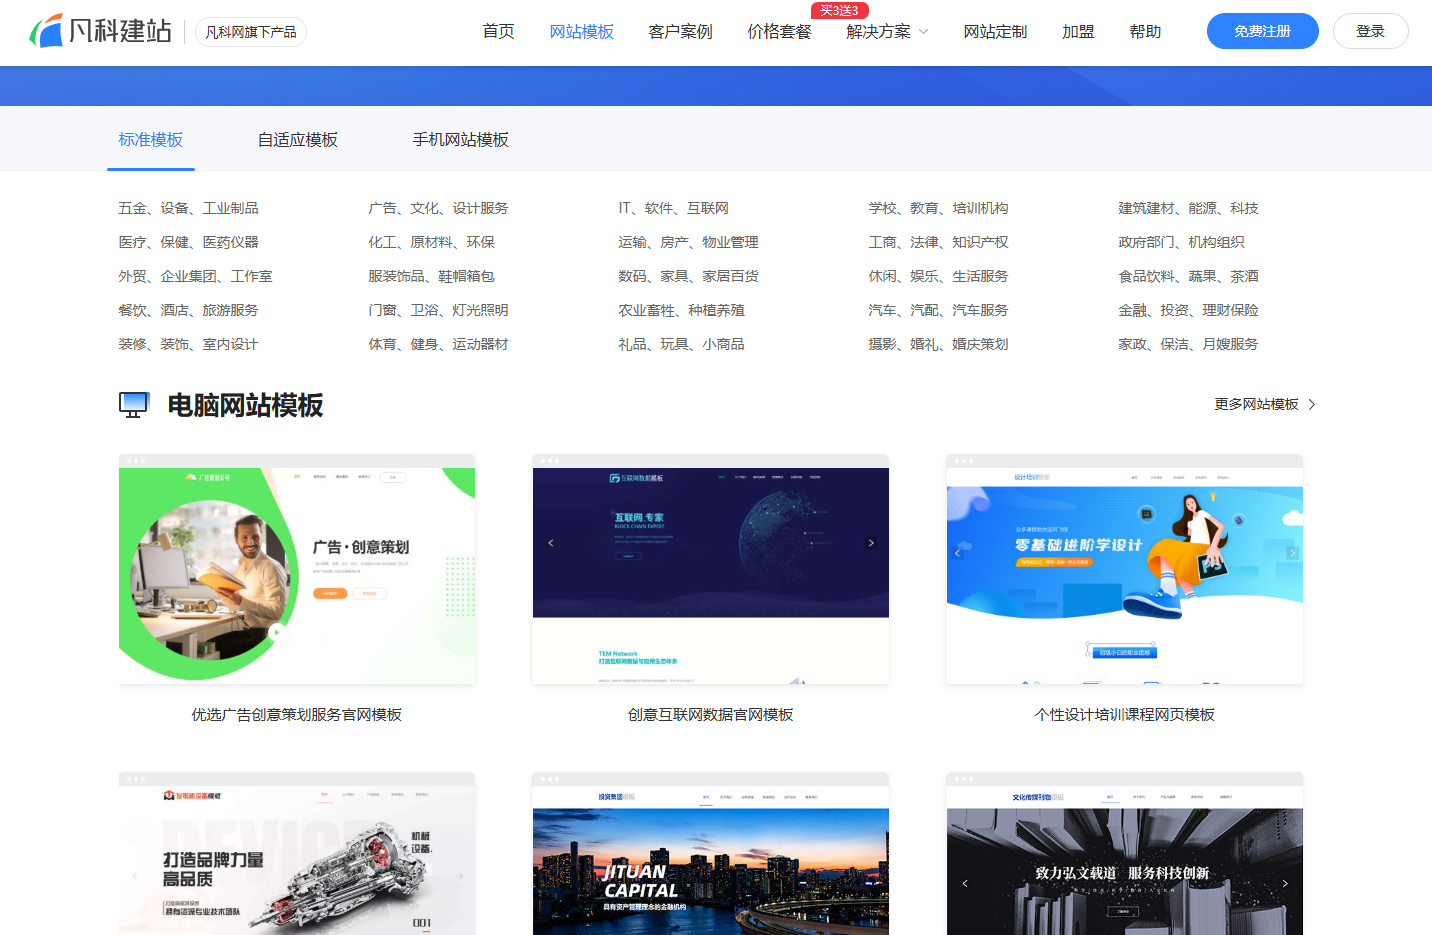Click the 凡科建站 logo

100,31
